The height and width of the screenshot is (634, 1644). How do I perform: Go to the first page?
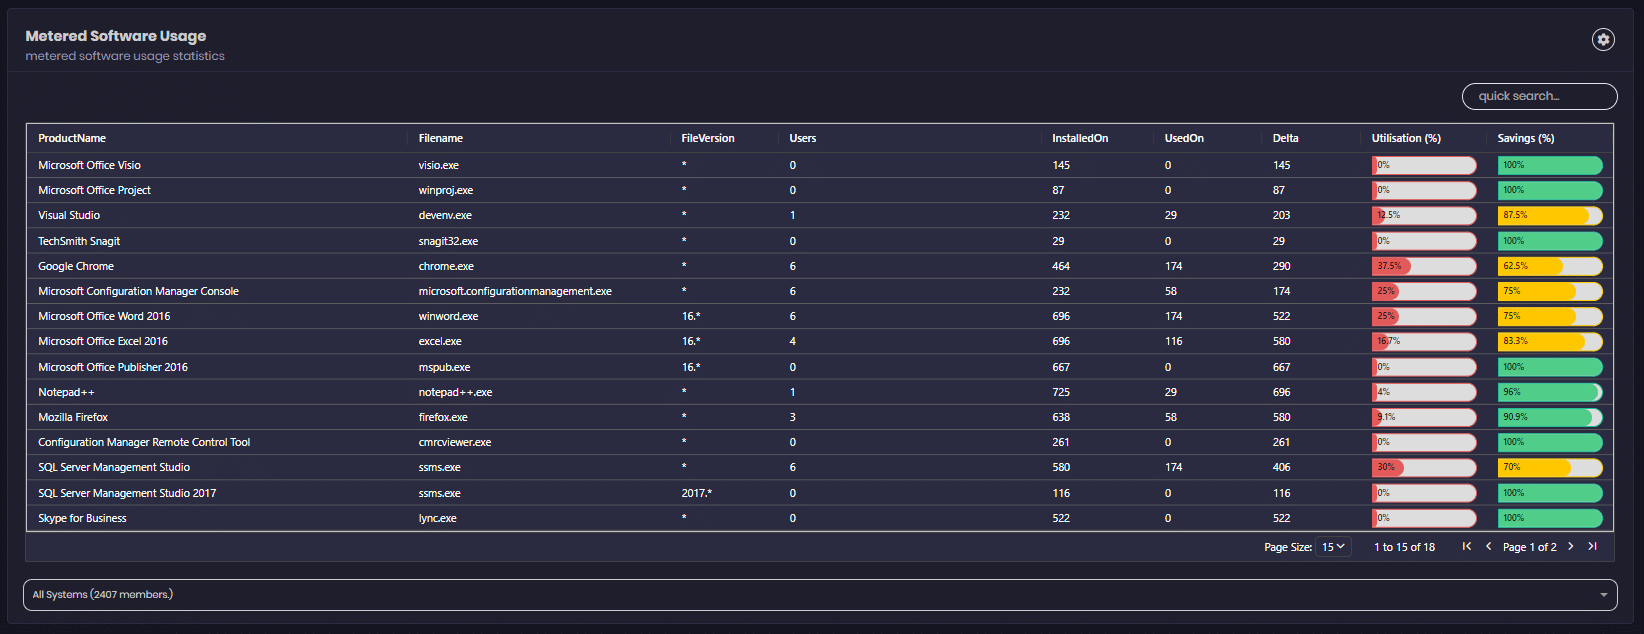click(x=1467, y=546)
